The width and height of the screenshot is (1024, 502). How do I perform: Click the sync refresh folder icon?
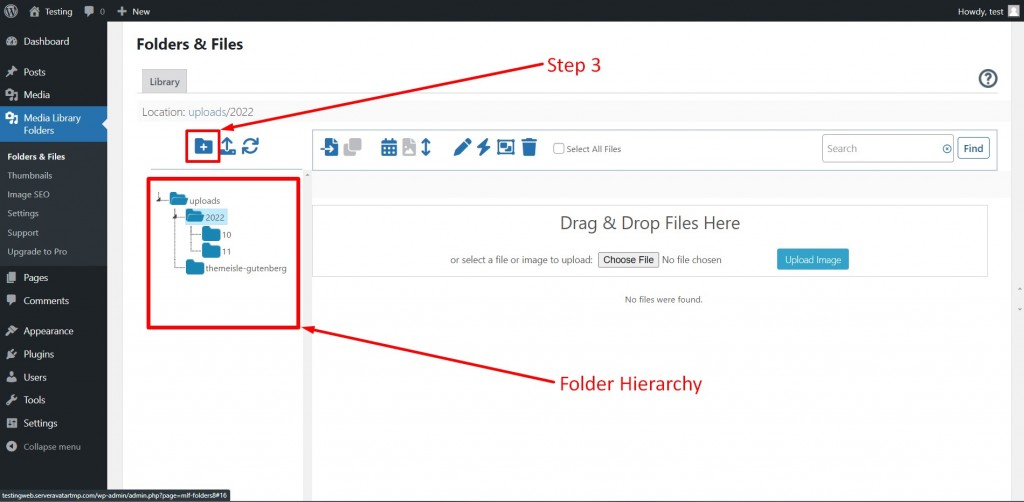[250, 146]
